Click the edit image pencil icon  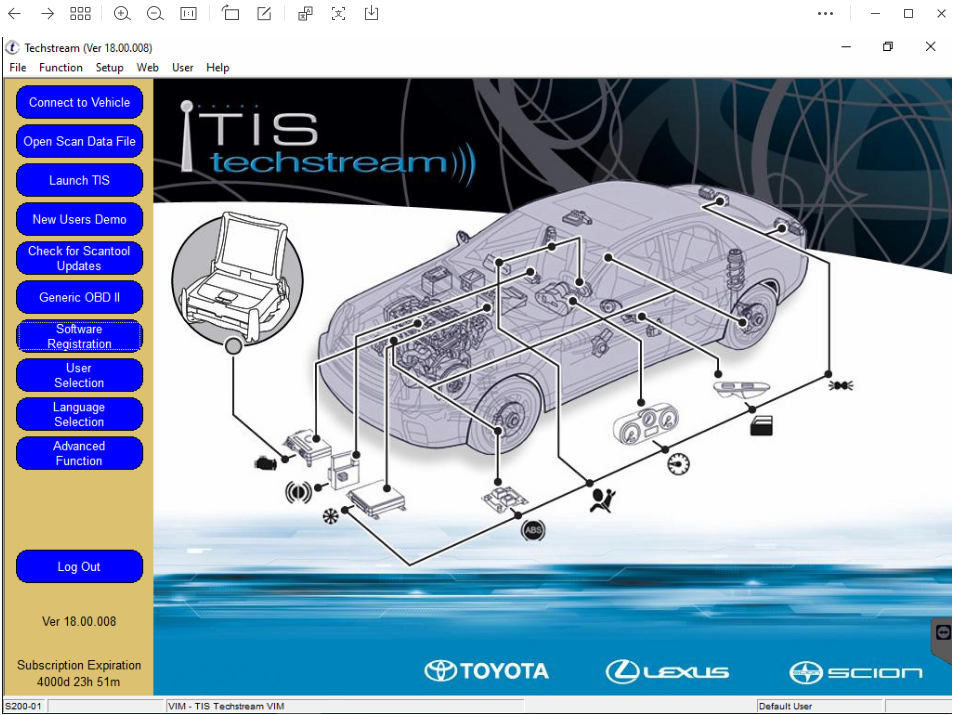(x=264, y=13)
